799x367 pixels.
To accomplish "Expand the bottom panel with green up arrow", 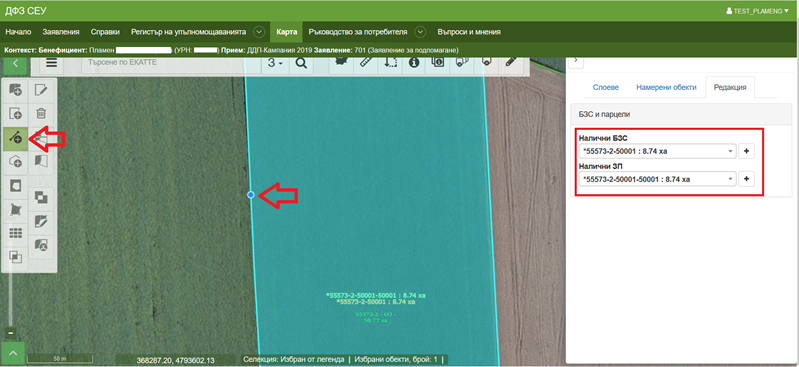I will tap(14, 353).
